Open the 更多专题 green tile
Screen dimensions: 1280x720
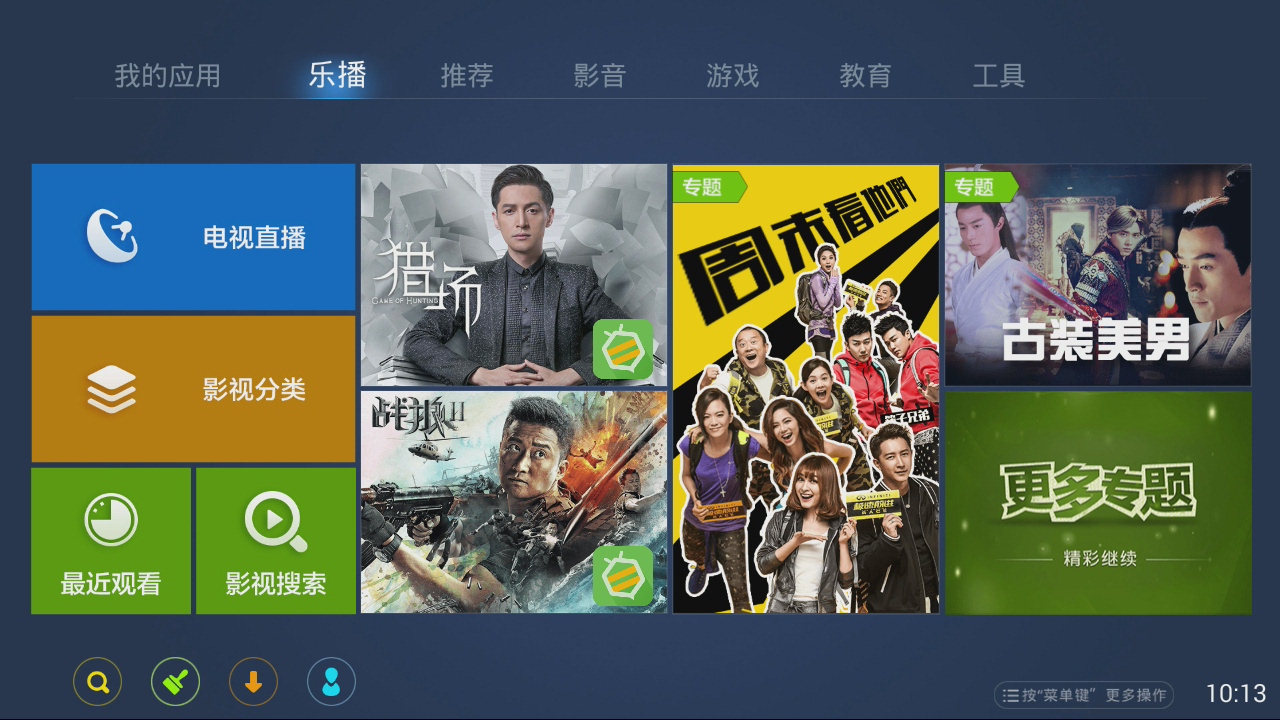pos(1098,503)
